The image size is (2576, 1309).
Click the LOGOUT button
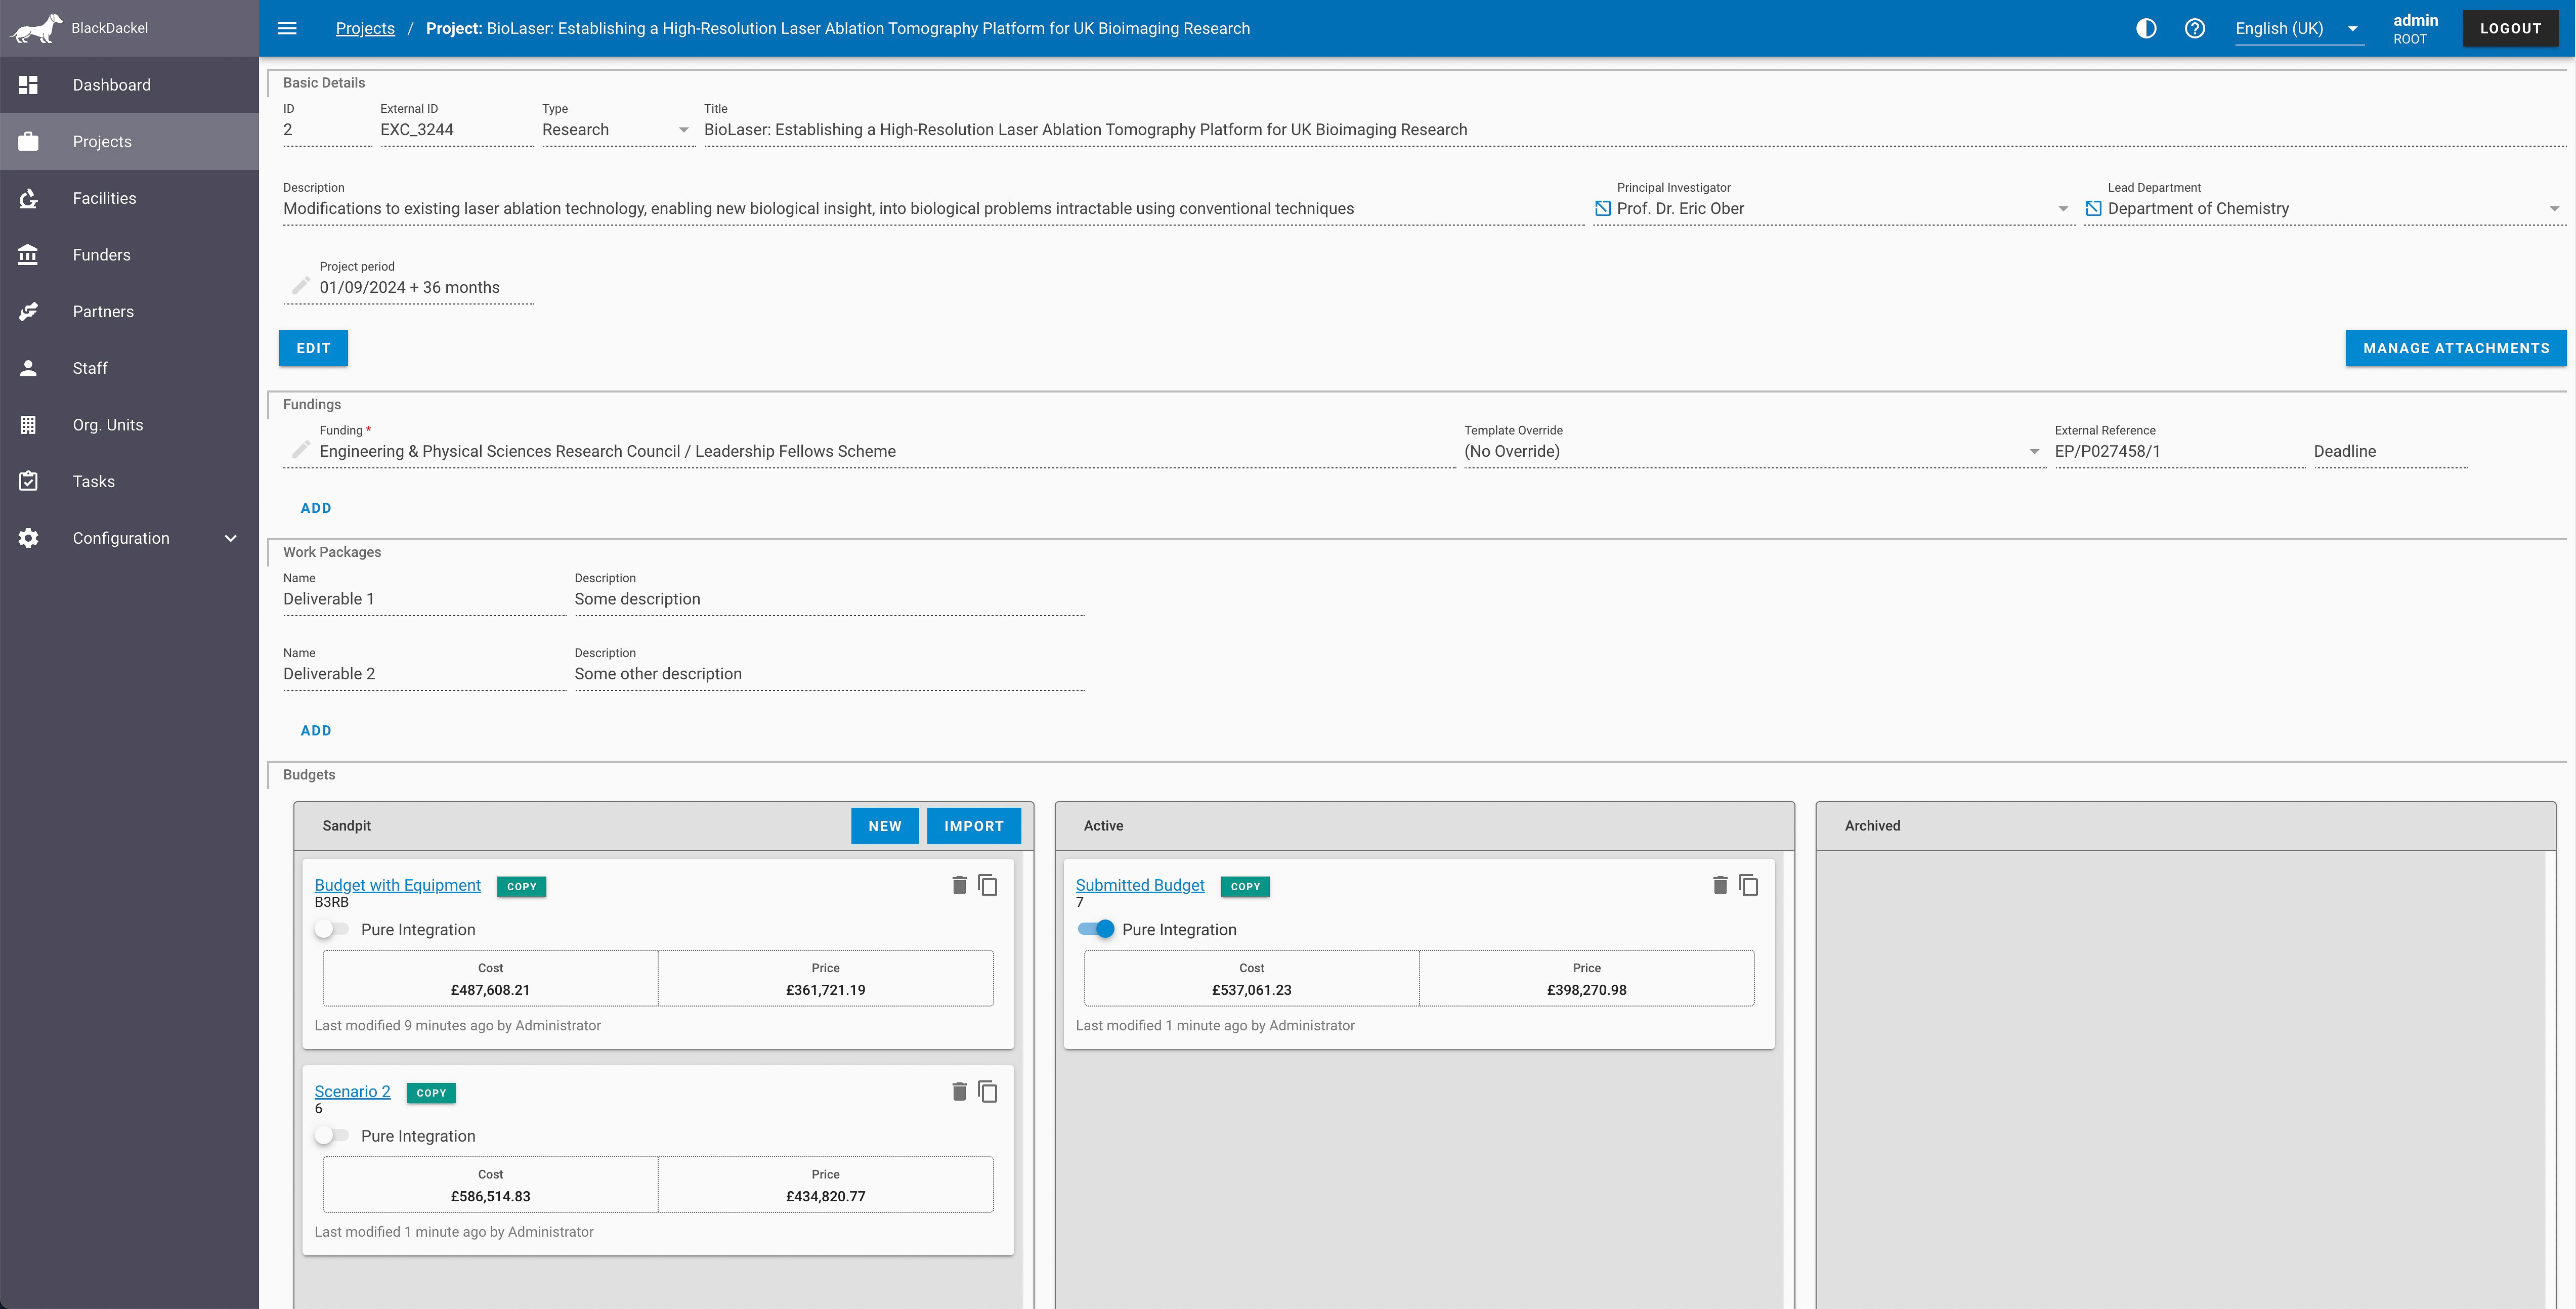click(x=2510, y=28)
